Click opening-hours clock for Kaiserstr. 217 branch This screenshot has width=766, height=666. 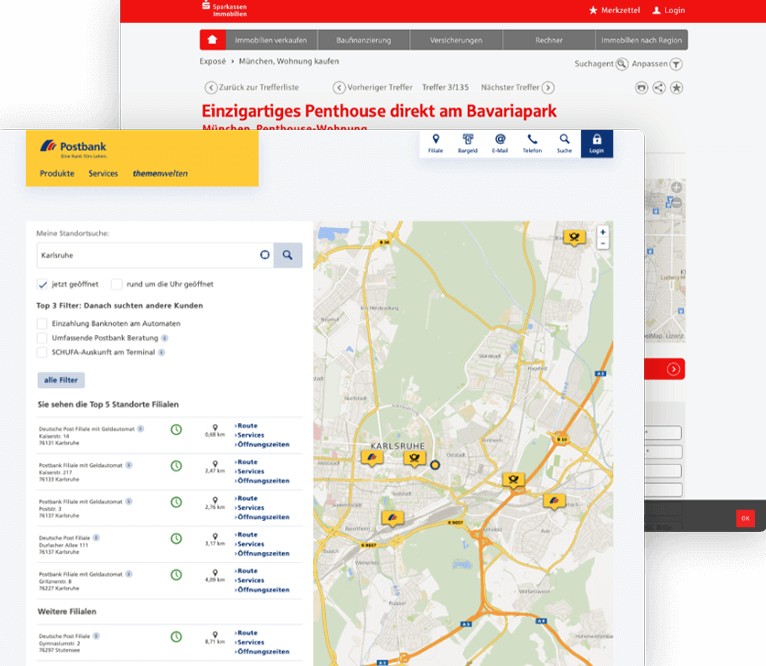click(176, 466)
